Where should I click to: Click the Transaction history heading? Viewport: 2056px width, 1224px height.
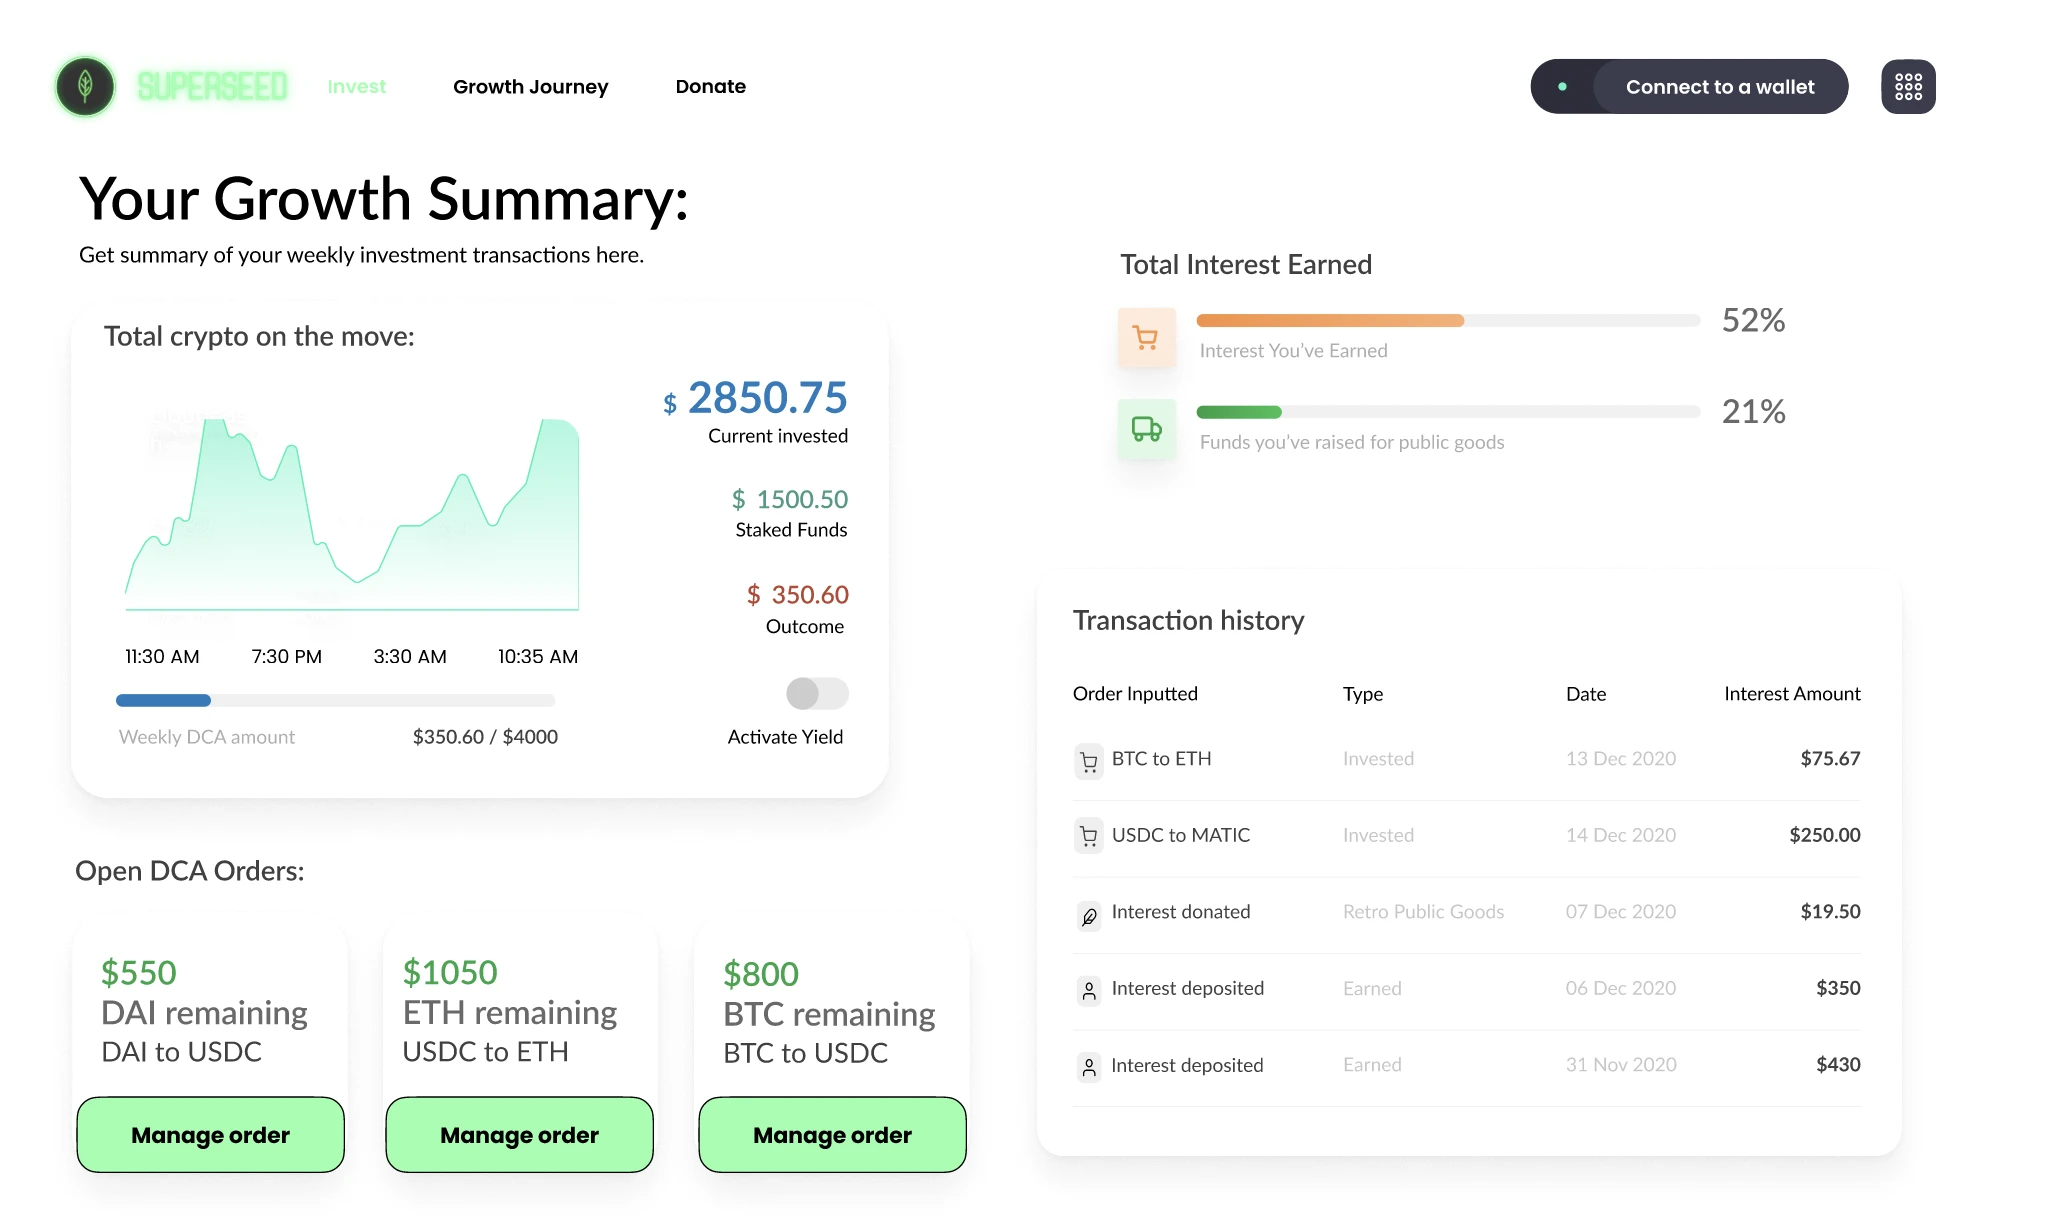tap(1188, 621)
